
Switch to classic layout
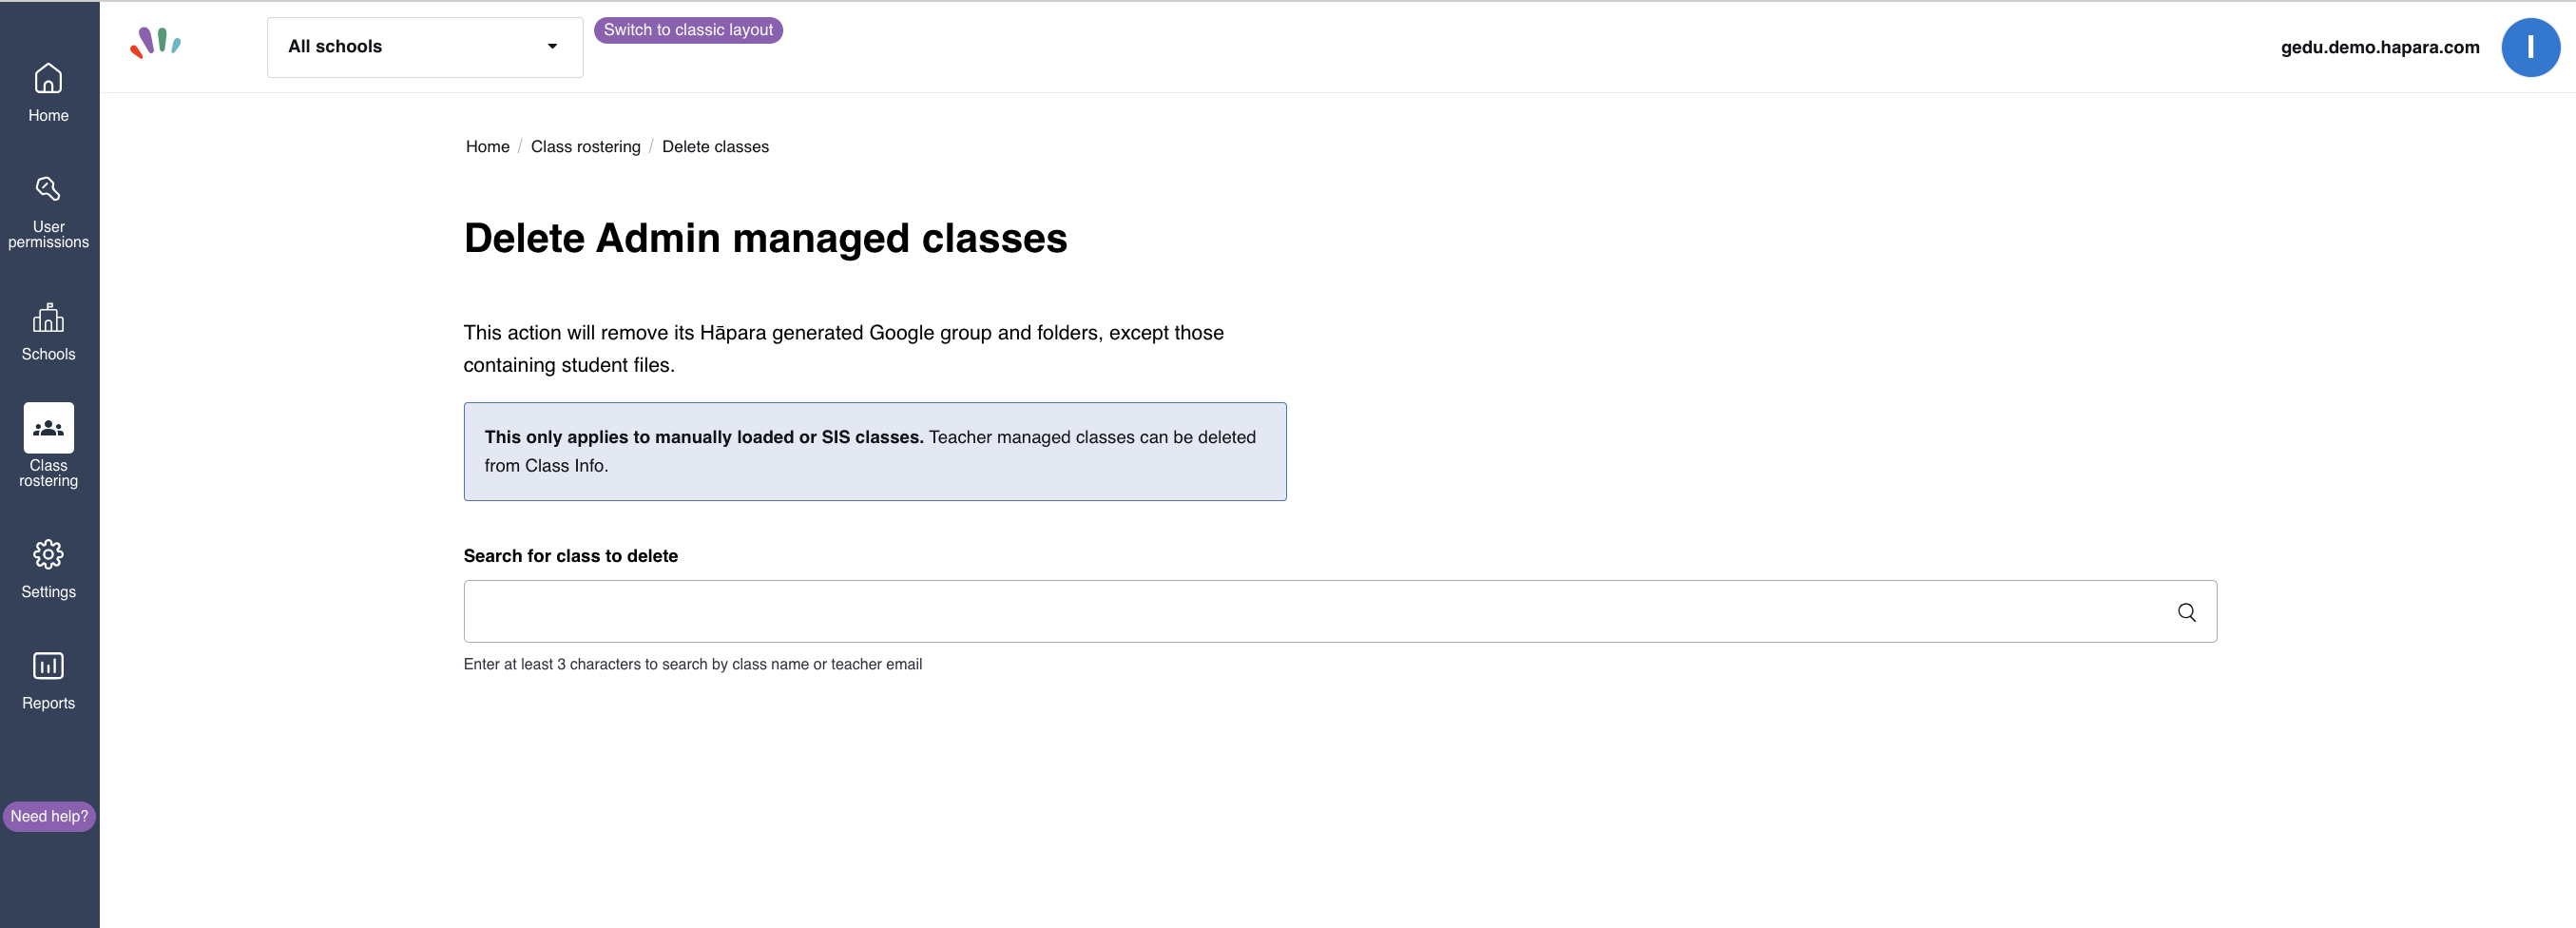[x=688, y=30]
